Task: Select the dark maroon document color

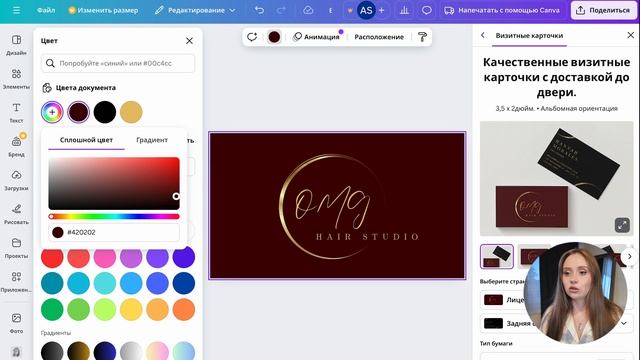Action: tap(78, 112)
